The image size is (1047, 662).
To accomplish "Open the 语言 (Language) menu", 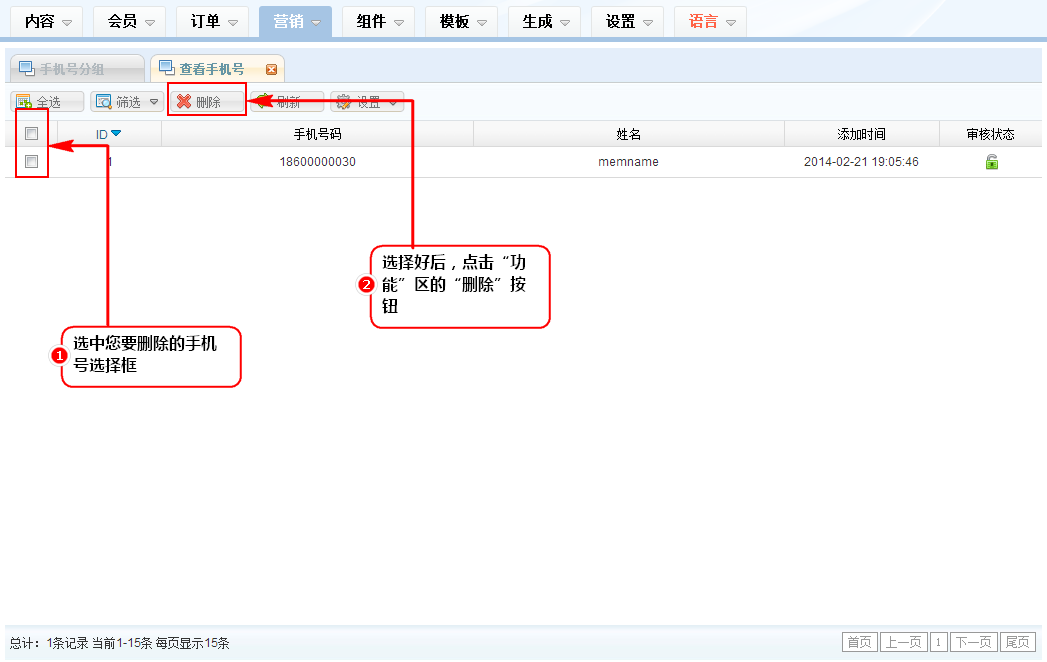I will 710,21.
